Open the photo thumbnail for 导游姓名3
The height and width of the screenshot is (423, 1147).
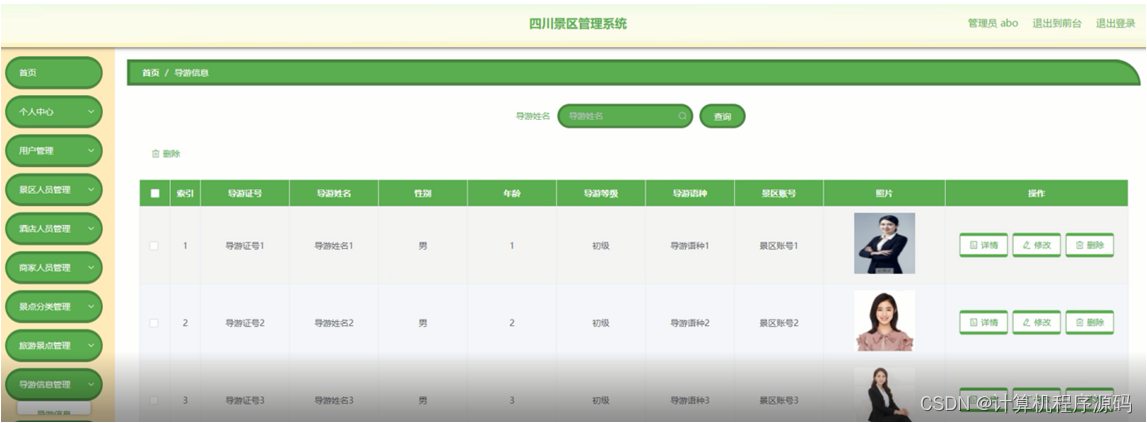click(x=884, y=394)
